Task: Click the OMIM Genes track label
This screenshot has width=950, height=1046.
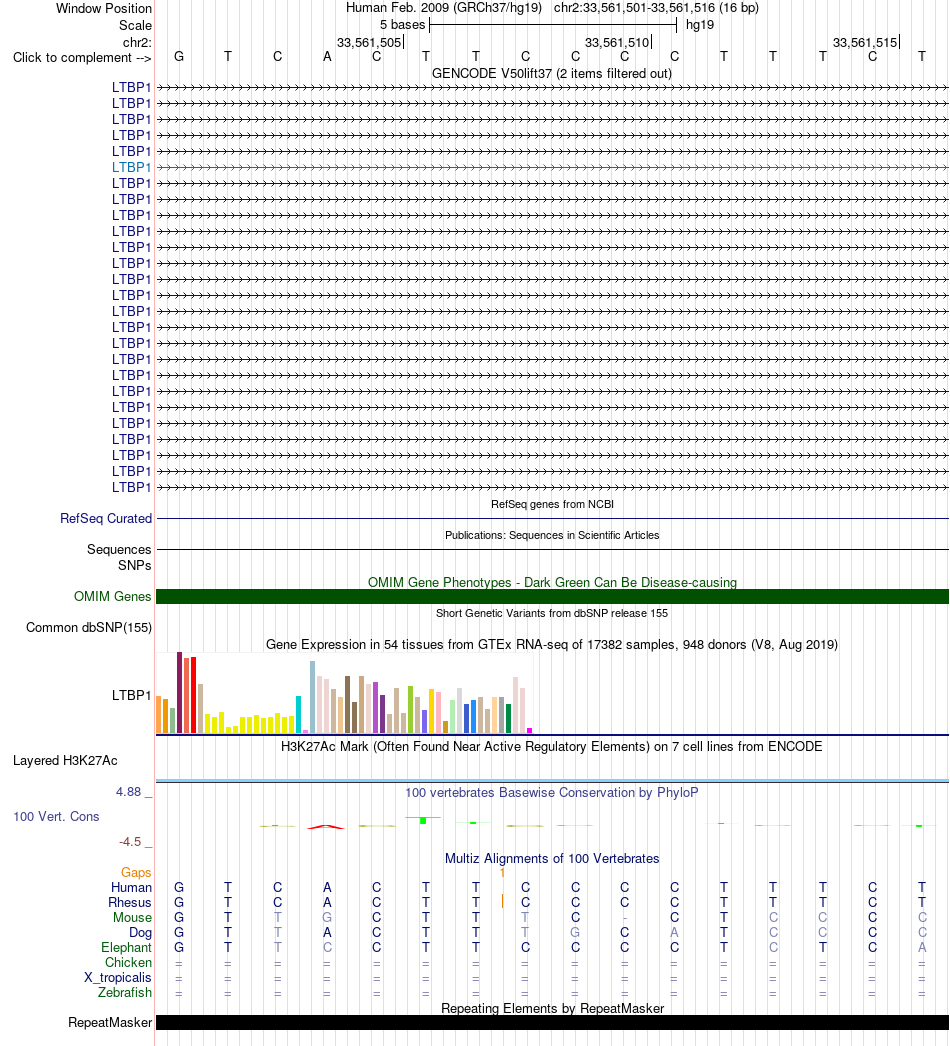Action: (113, 596)
